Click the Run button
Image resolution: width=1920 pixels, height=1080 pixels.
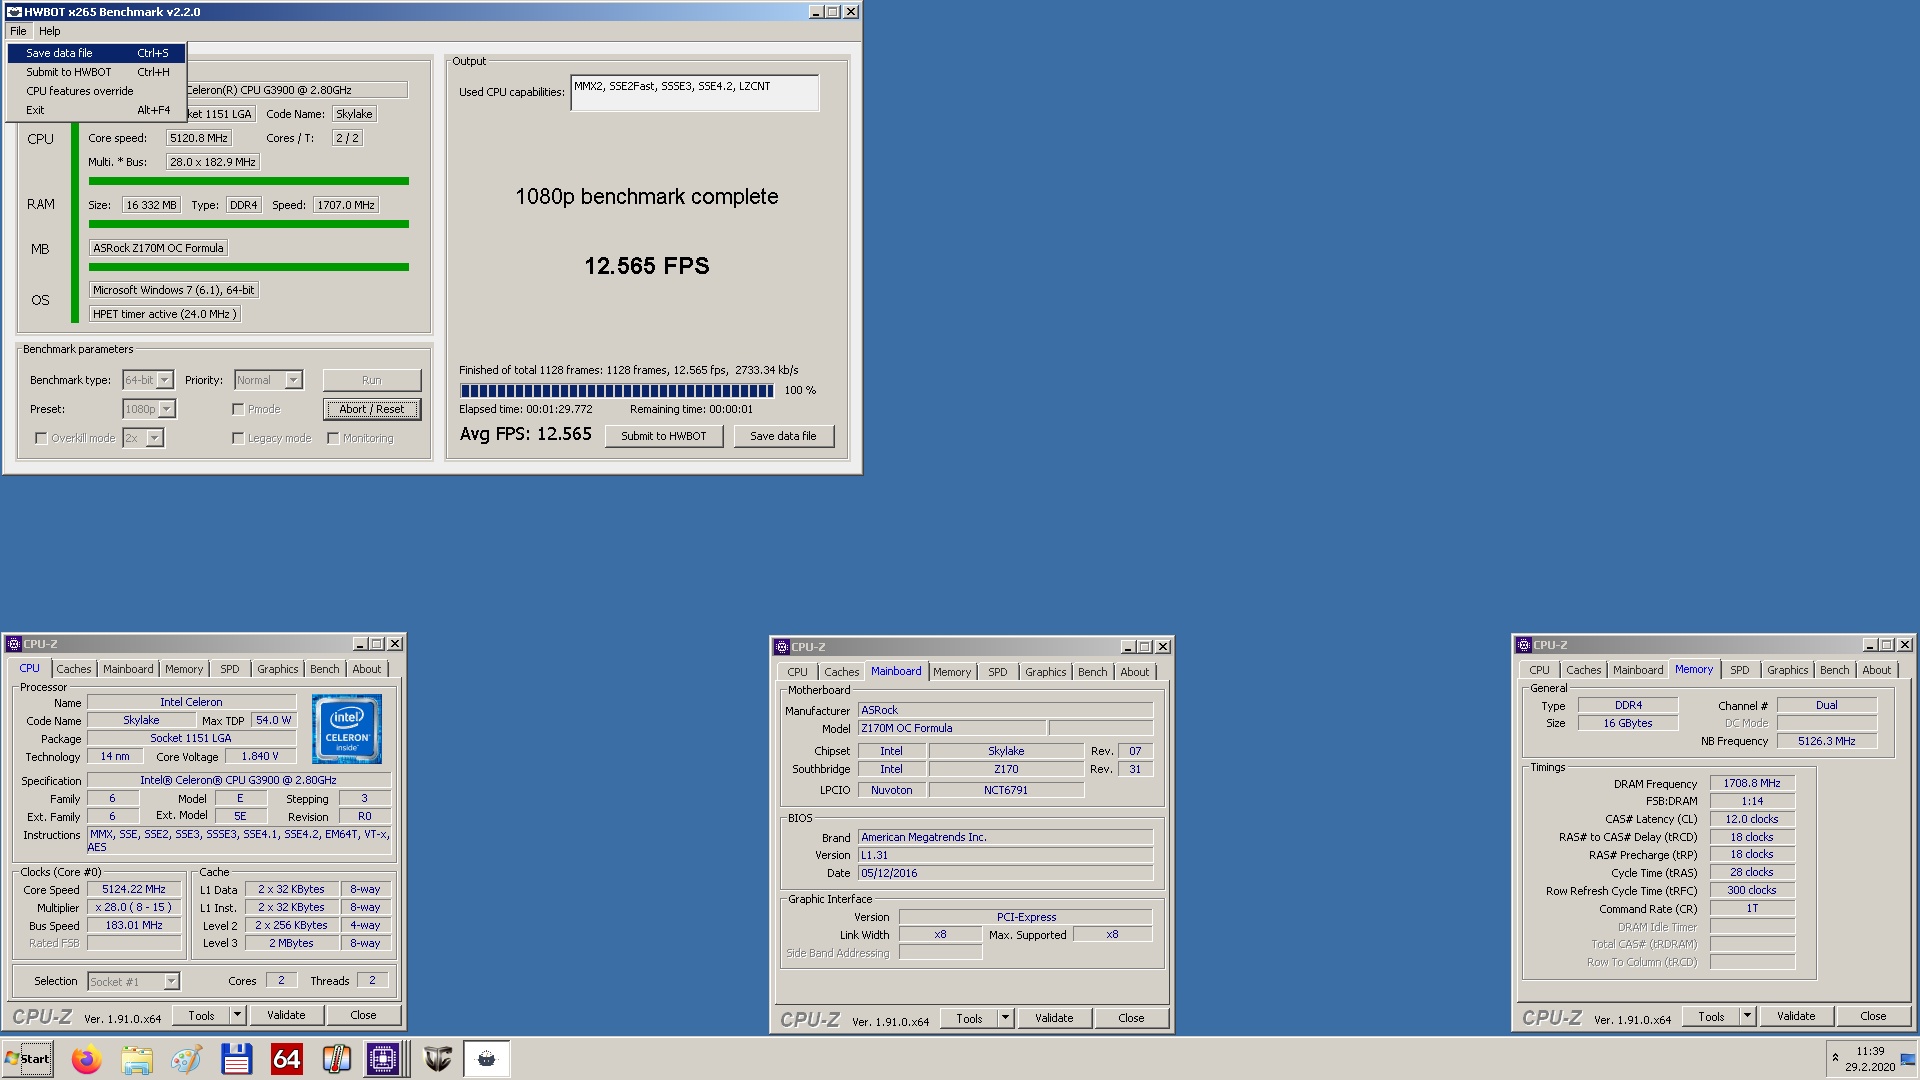tap(372, 380)
